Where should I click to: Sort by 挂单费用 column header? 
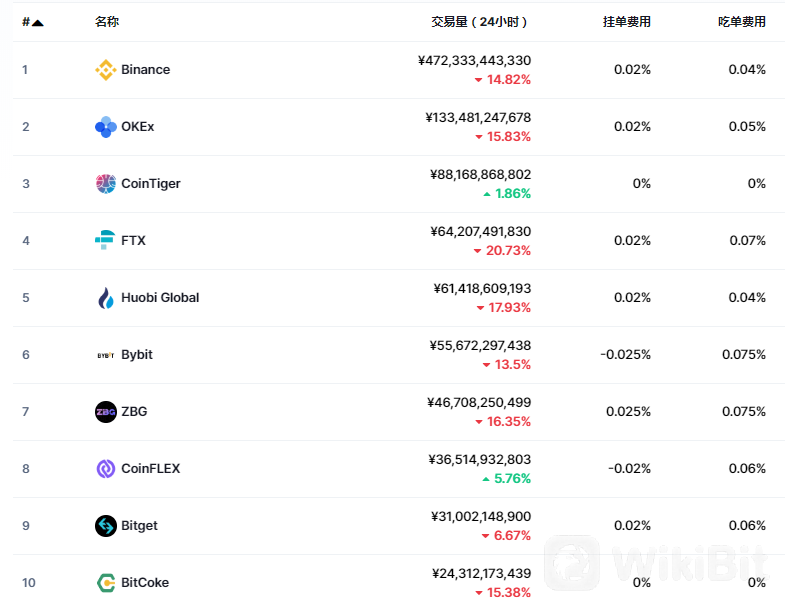(x=627, y=22)
